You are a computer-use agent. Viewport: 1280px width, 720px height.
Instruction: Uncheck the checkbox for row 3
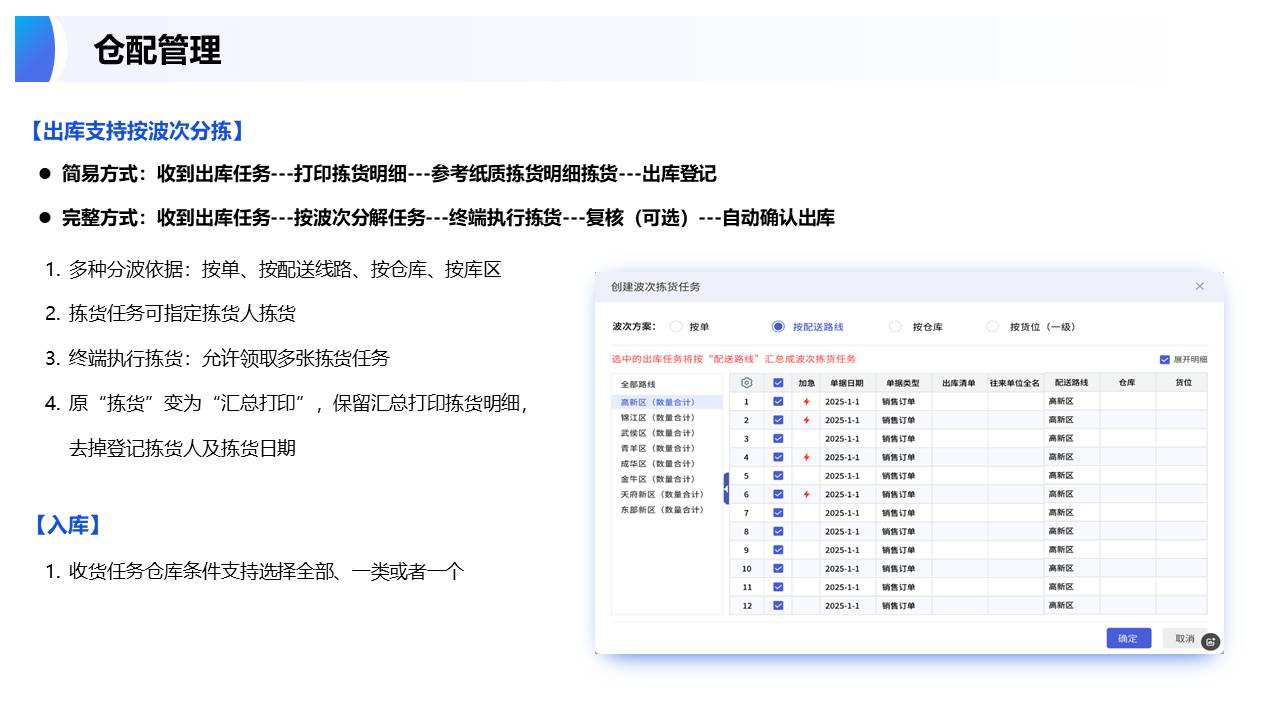pos(778,438)
